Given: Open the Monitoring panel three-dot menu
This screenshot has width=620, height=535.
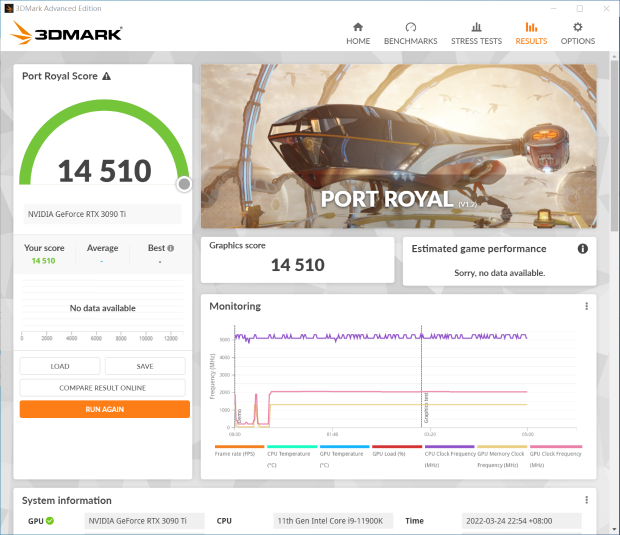Looking at the screenshot, I should [586, 306].
